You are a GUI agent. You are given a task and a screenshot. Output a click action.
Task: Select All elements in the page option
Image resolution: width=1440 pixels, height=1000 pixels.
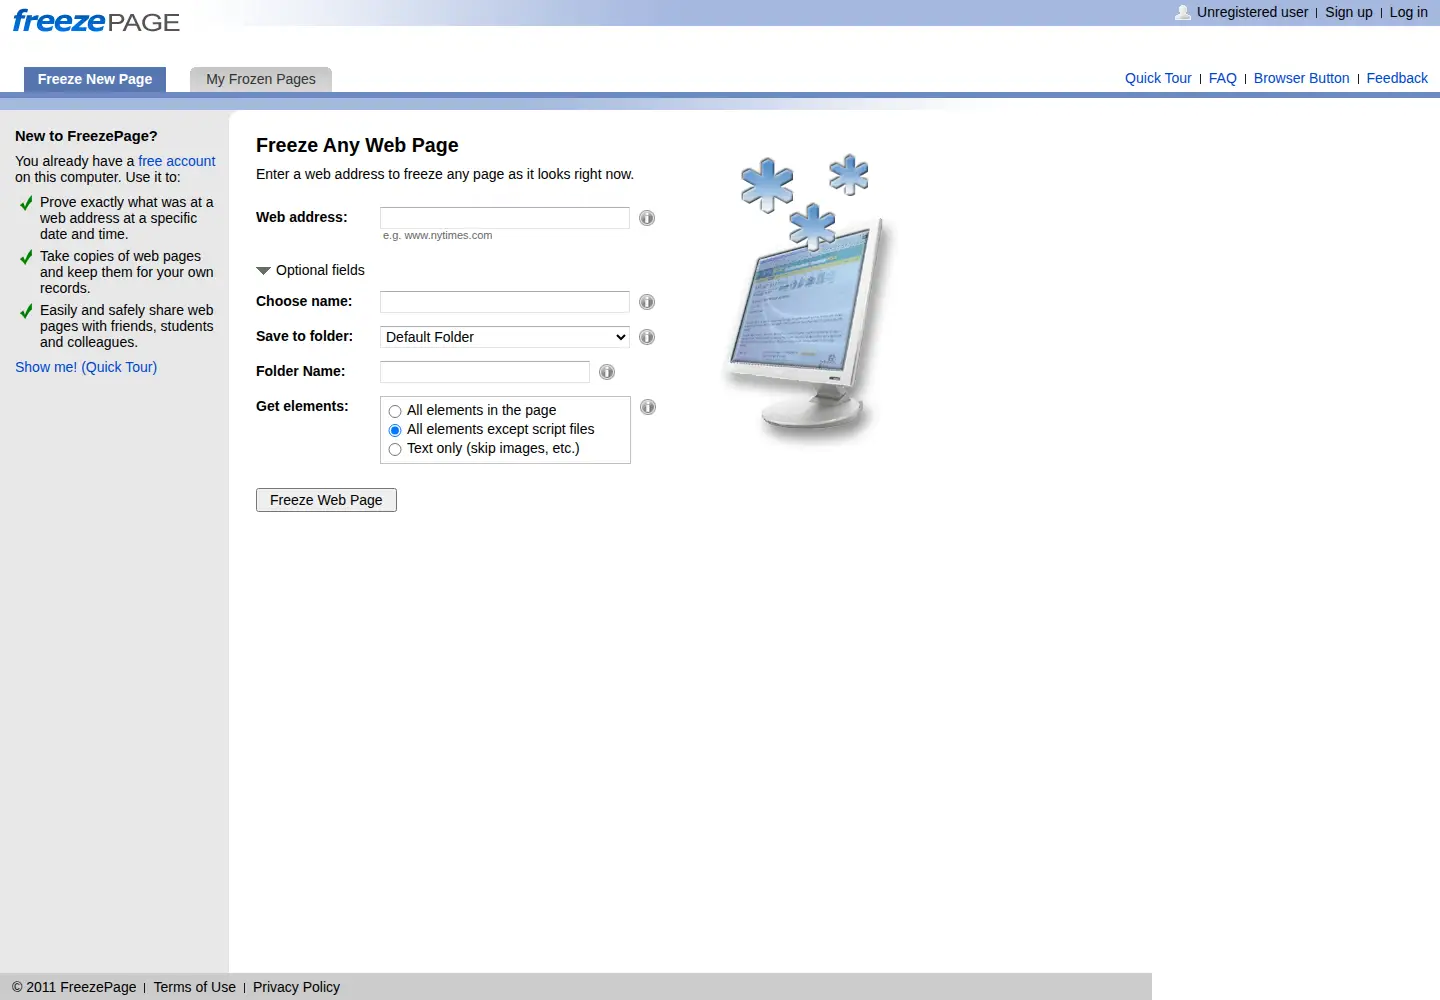coord(395,411)
